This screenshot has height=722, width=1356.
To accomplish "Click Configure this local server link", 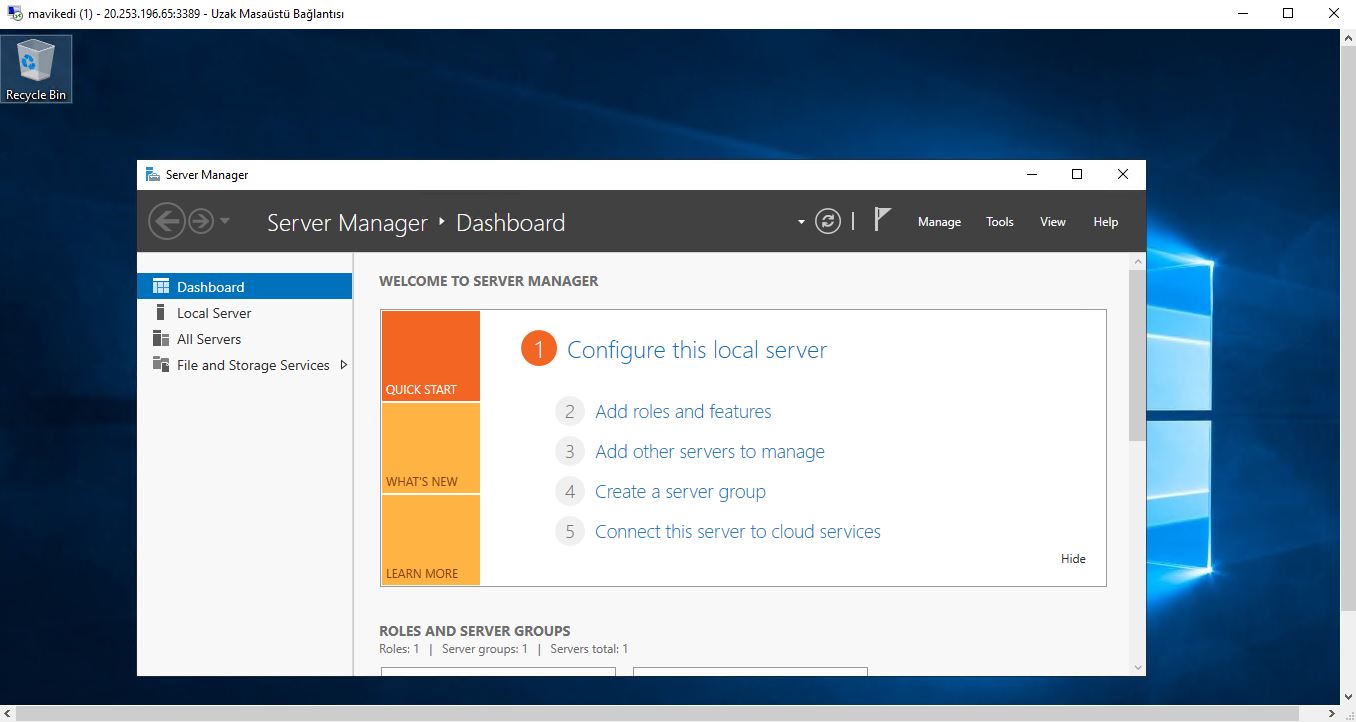I will [x=697, y=350].
